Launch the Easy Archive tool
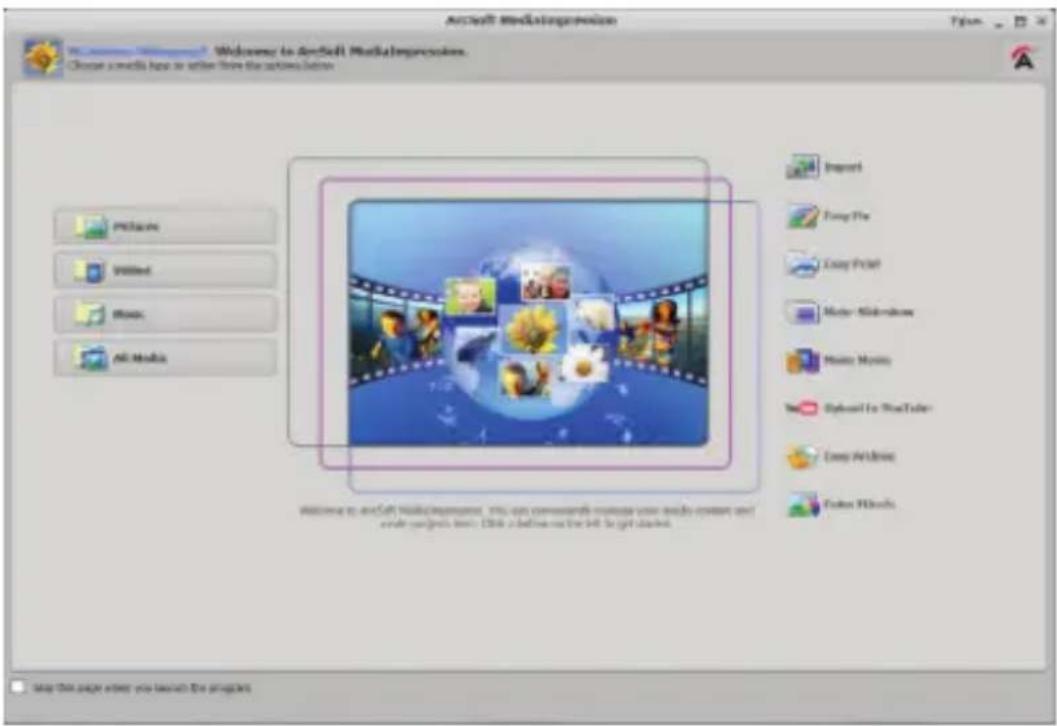 click(840, 456)
